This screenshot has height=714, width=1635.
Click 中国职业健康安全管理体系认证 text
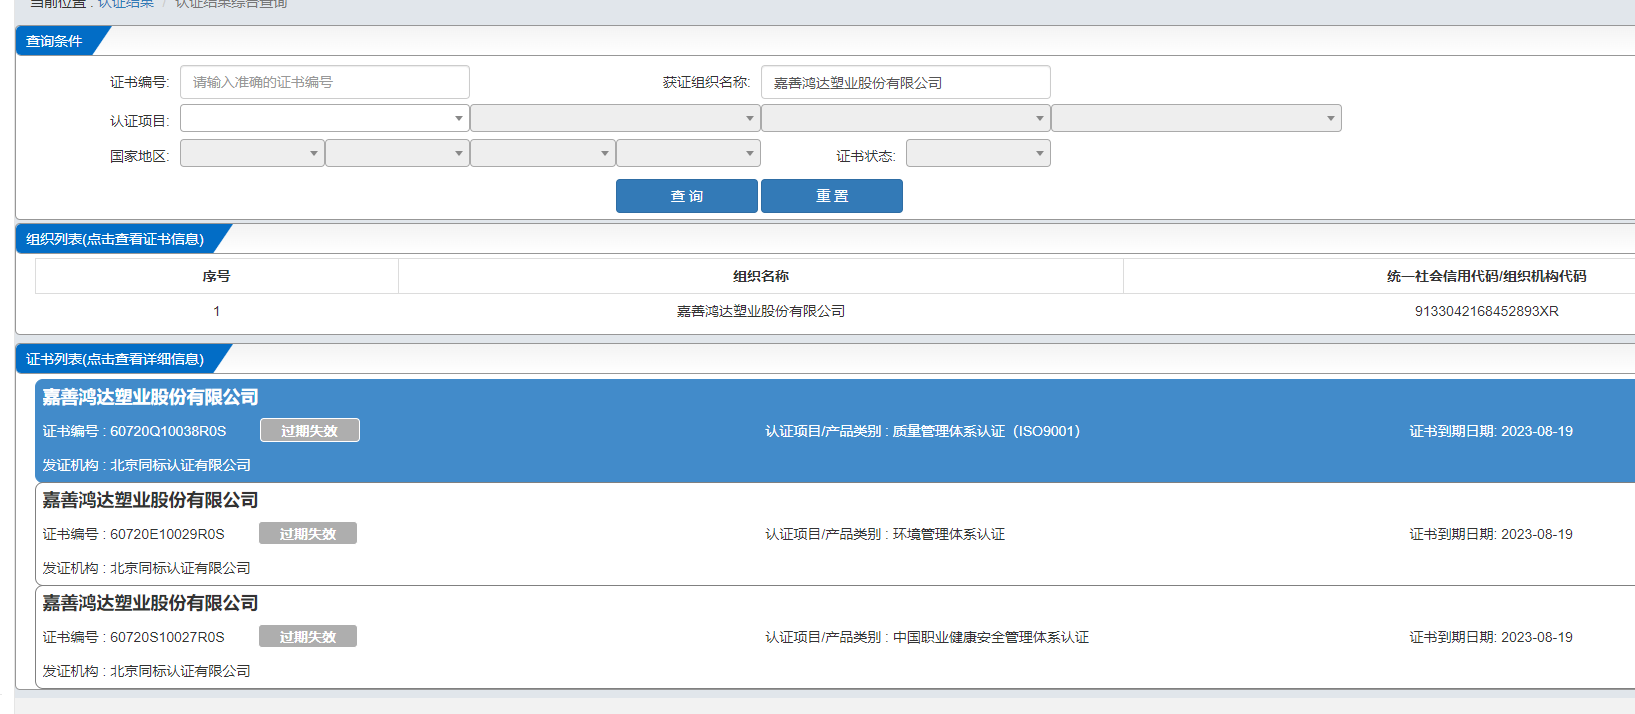tap(991, 637)
